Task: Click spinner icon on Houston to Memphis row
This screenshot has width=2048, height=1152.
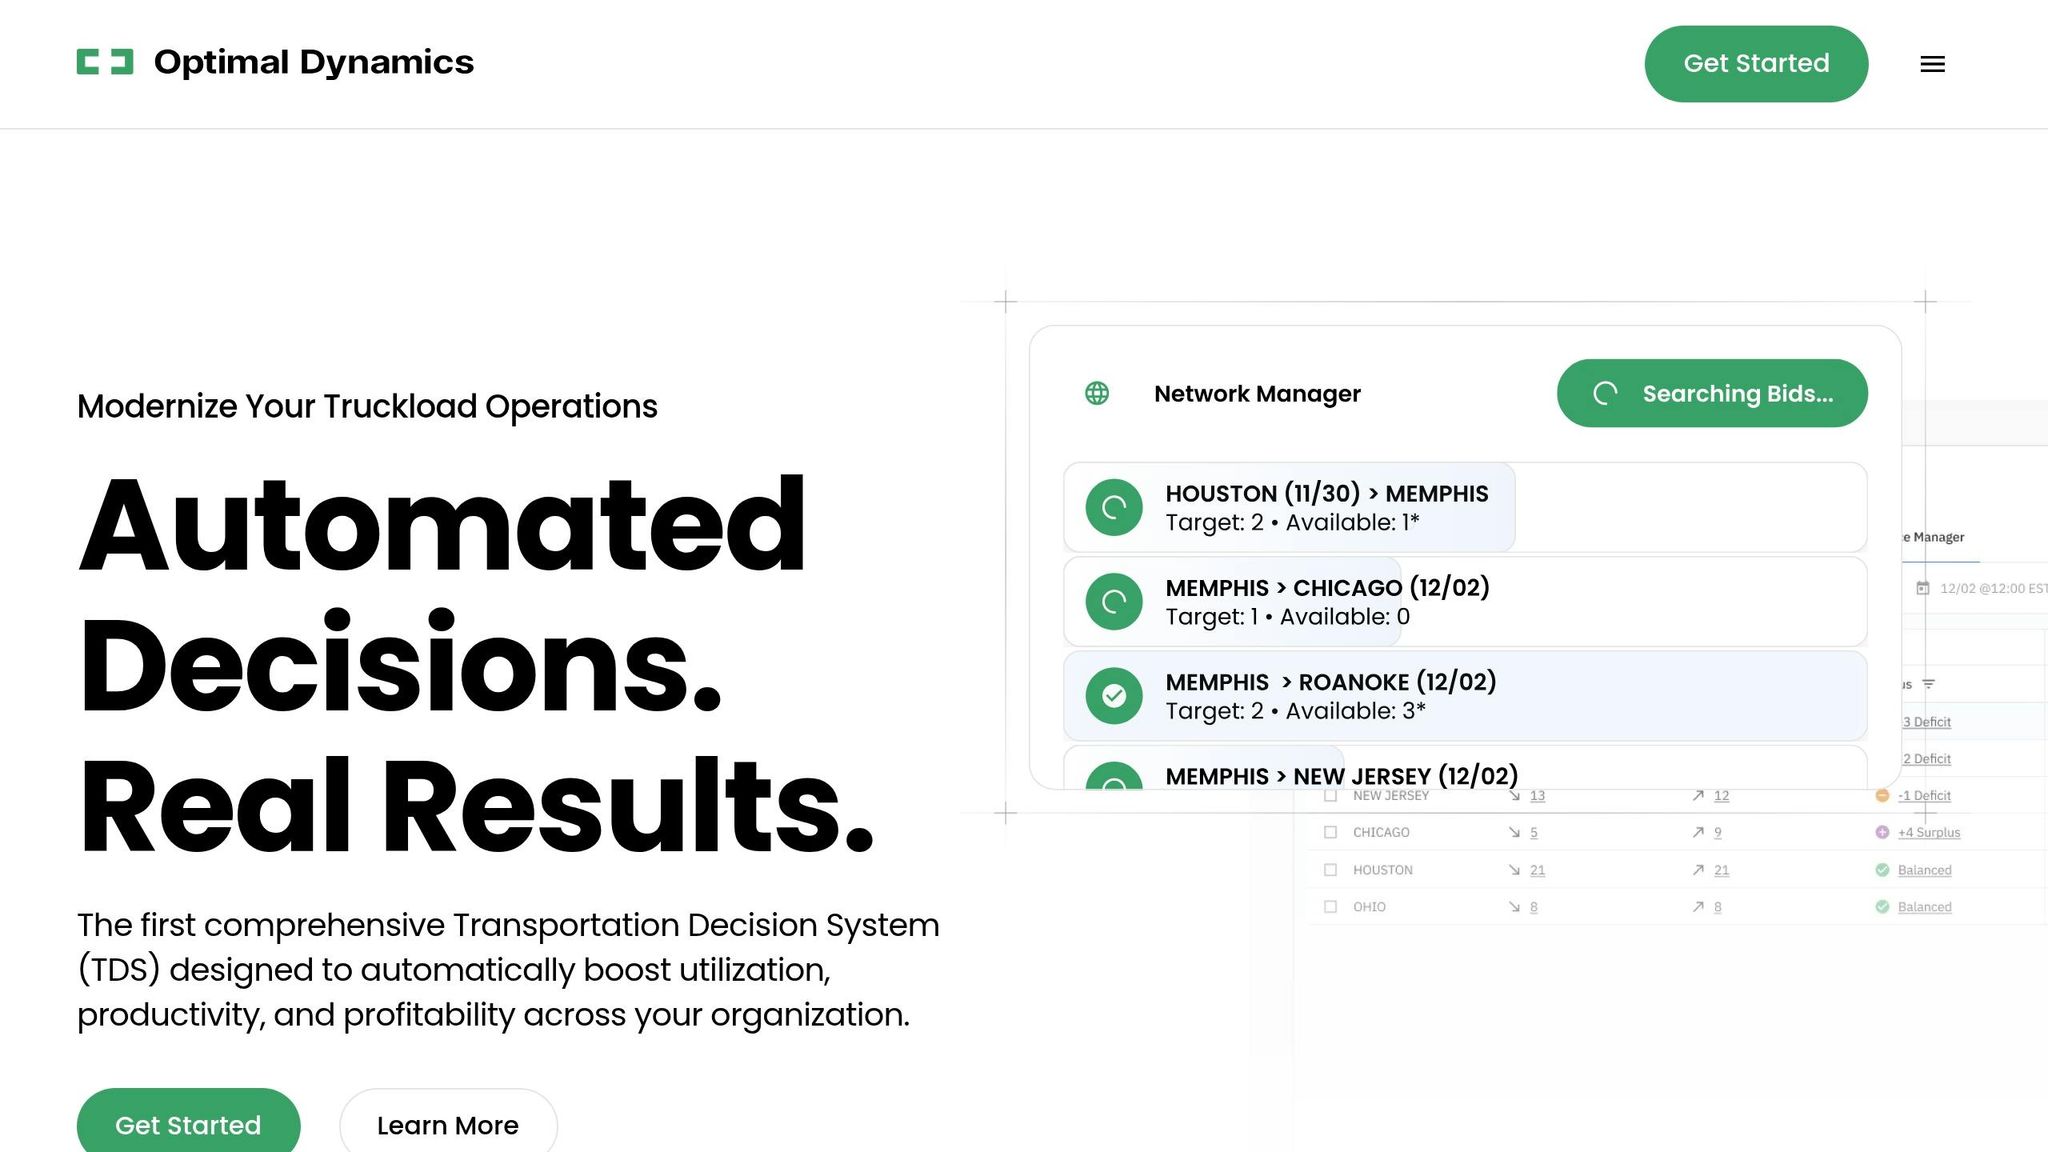Action: pos(1114,508)
